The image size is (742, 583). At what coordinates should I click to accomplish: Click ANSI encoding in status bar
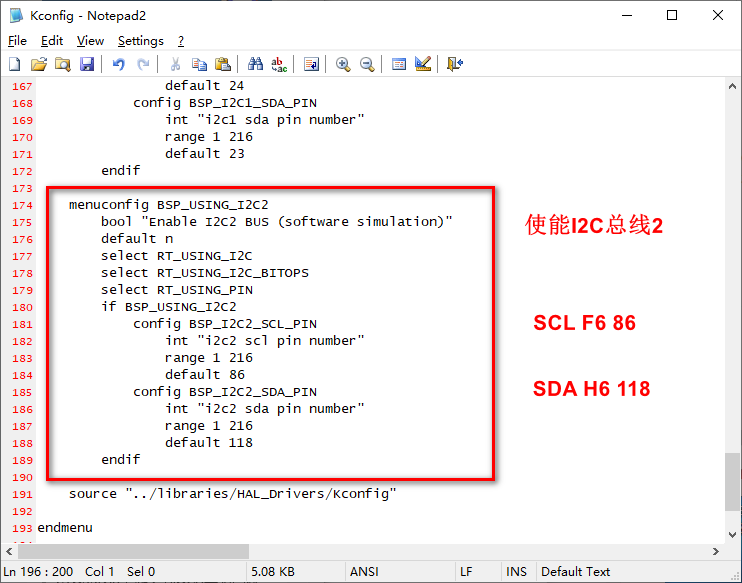(363, 572)
